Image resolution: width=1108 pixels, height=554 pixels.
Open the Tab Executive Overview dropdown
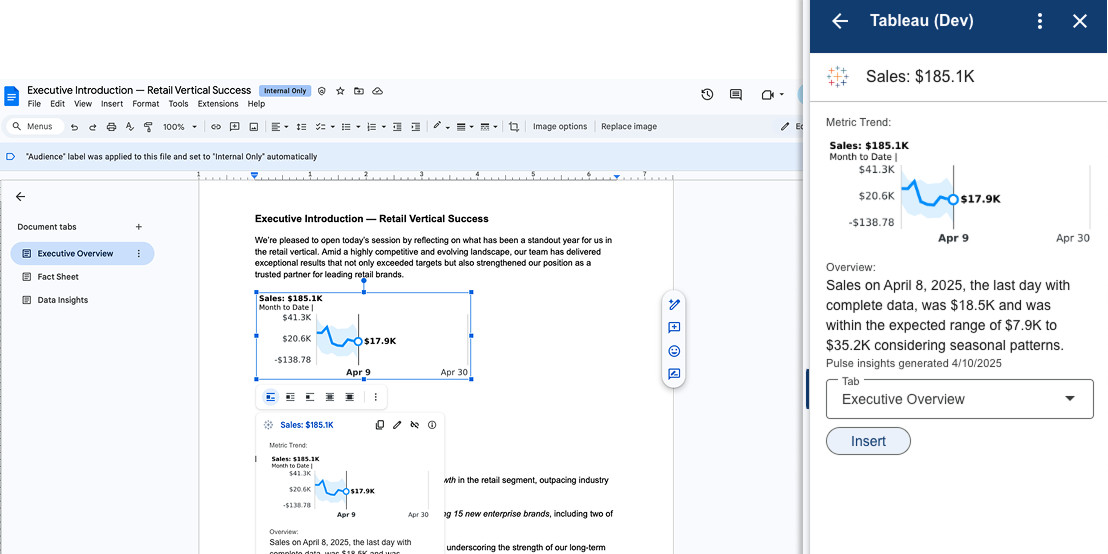(x=960, y=399)
